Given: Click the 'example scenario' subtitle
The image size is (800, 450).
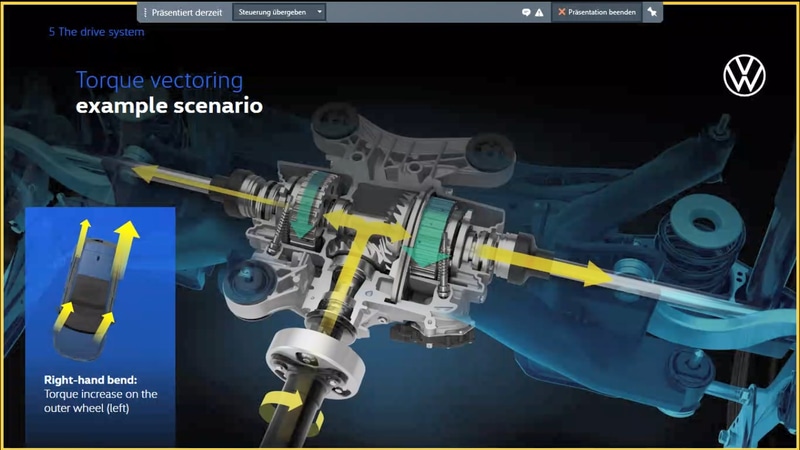Looking at the screenshot, I should click(169, 106).
